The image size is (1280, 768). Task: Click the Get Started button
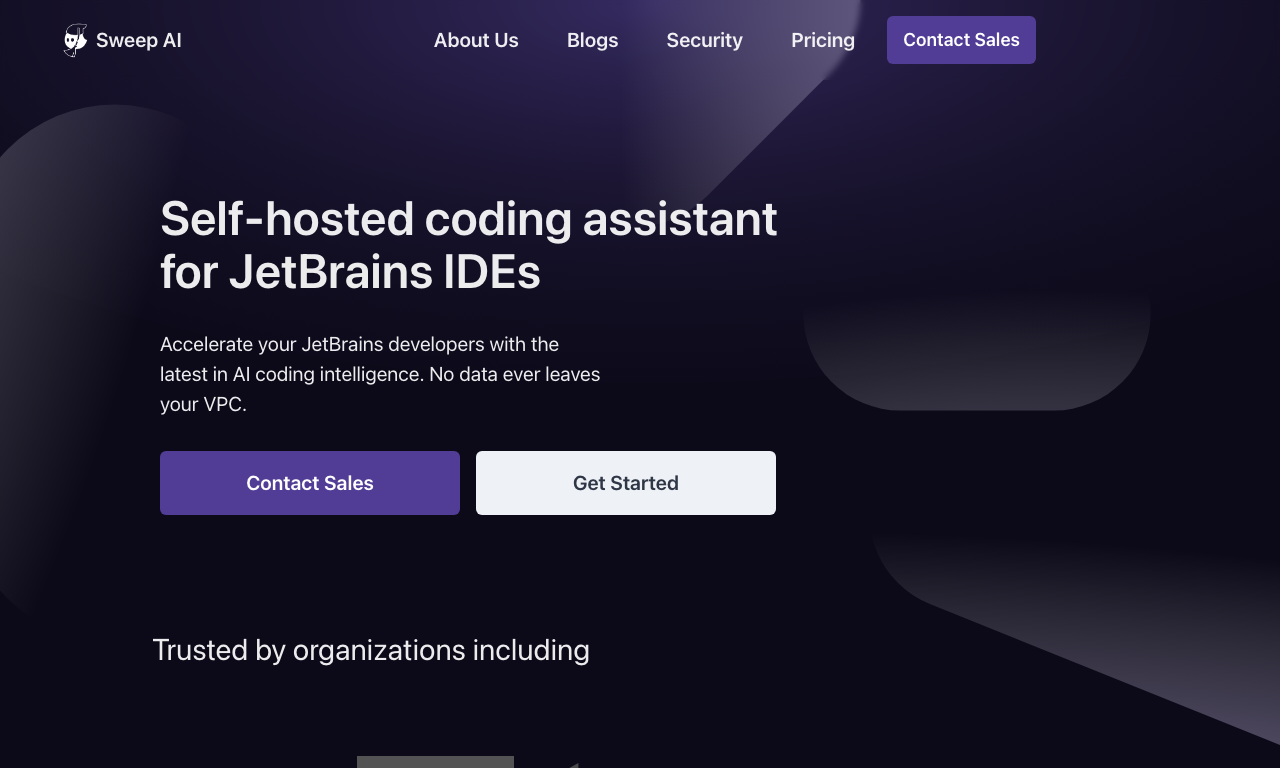[x=626, y=483]
